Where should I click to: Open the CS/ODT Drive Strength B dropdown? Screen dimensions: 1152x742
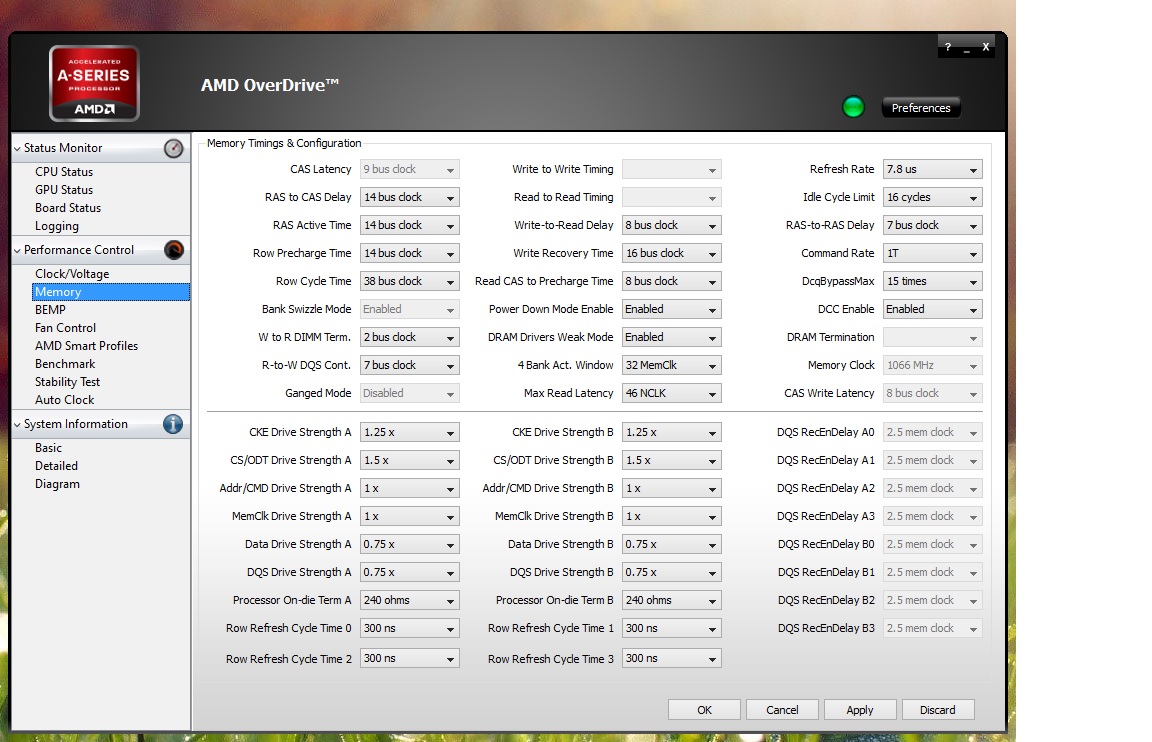click(x=672, y=460)
